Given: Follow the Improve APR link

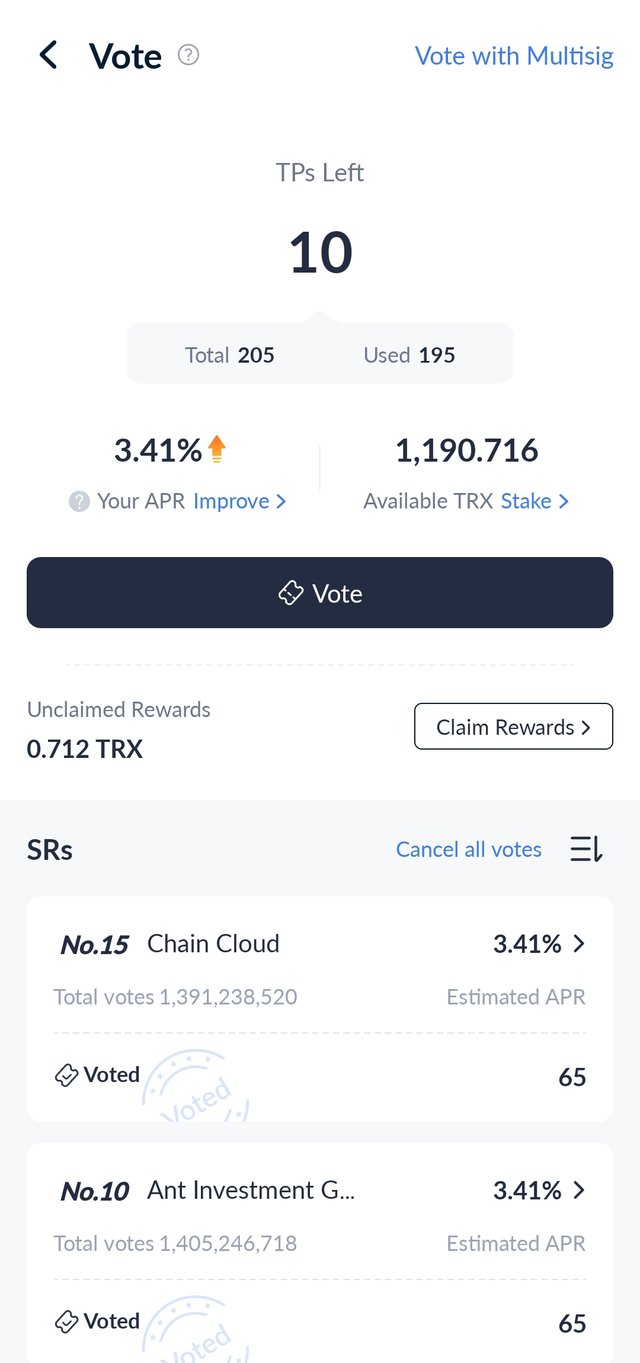Looking at the screenshot, I should 240,501.
